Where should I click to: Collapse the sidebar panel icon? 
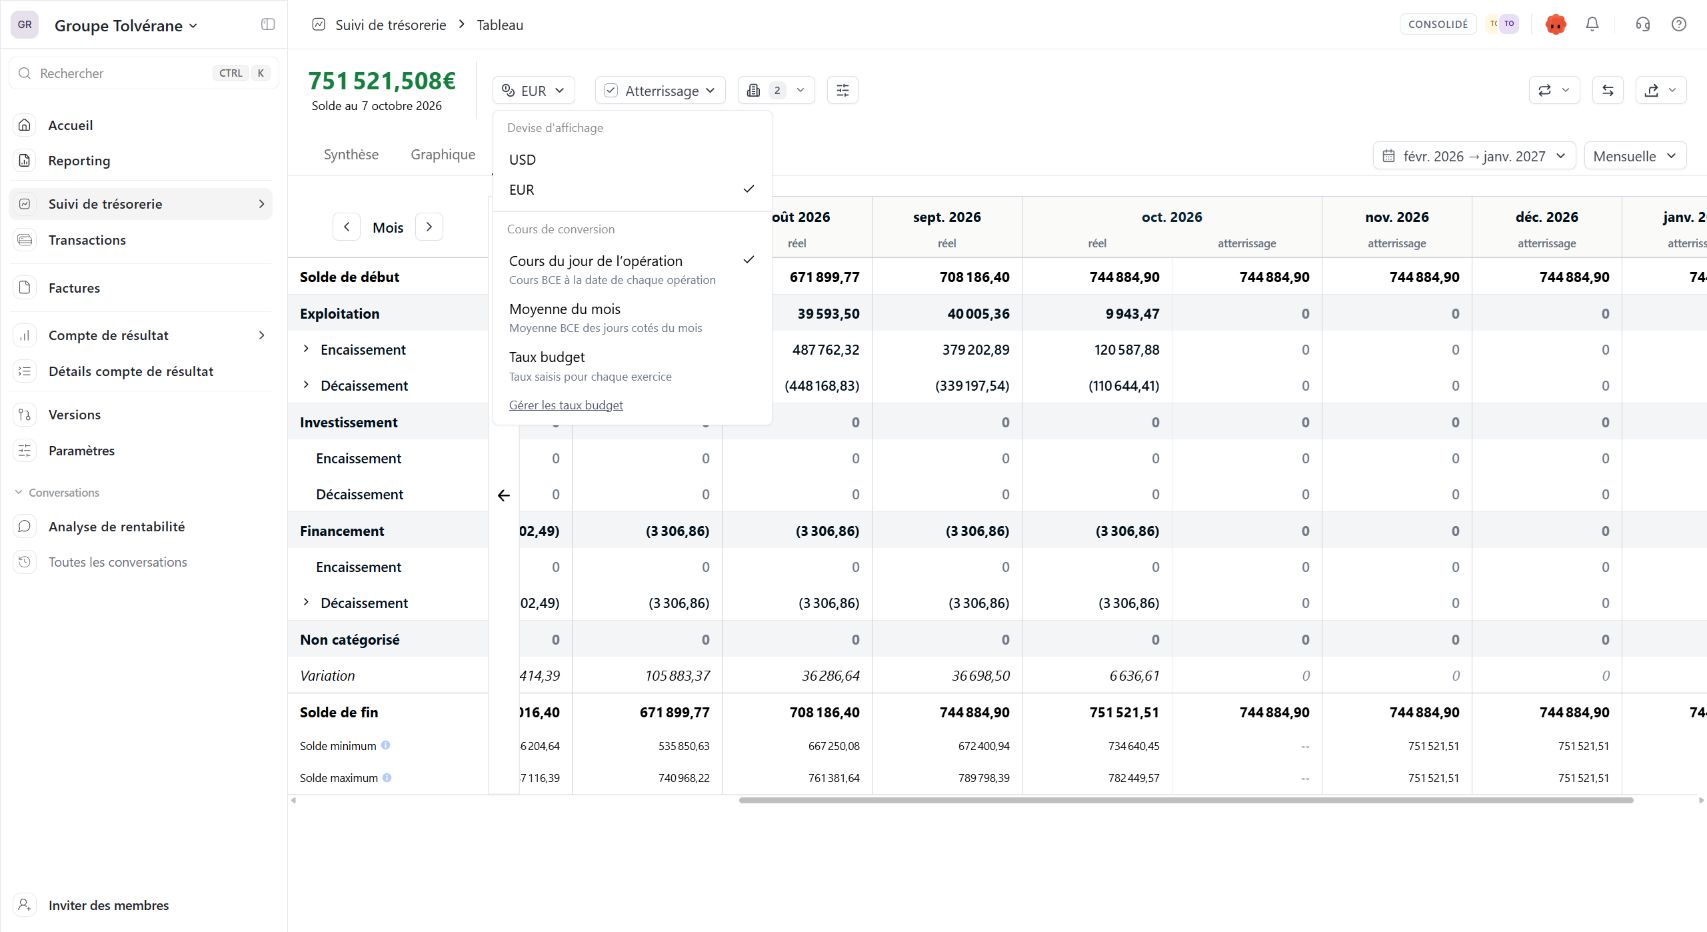tap(268, 24)
